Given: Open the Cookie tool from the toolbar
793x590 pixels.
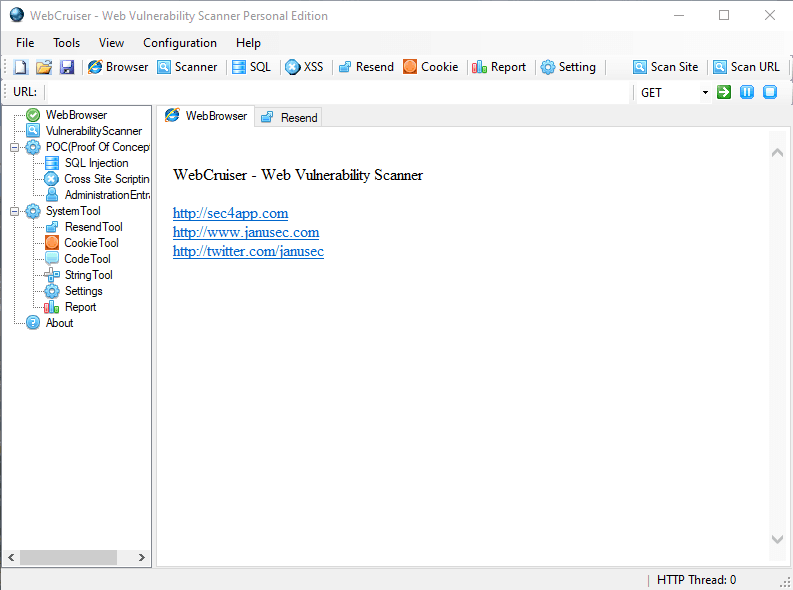Looking at the screenshot, I should click(431, 67).
